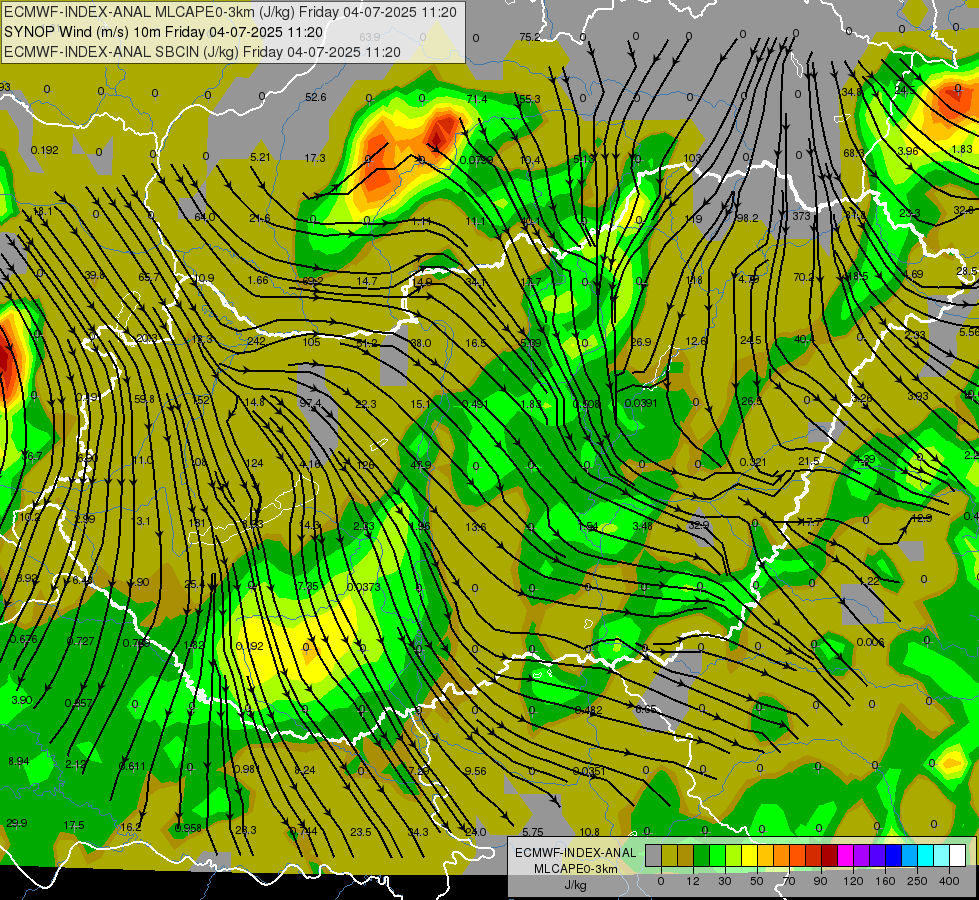Click the map value 65.7
This screenshot has width=979, height=900.
[149, 277]
